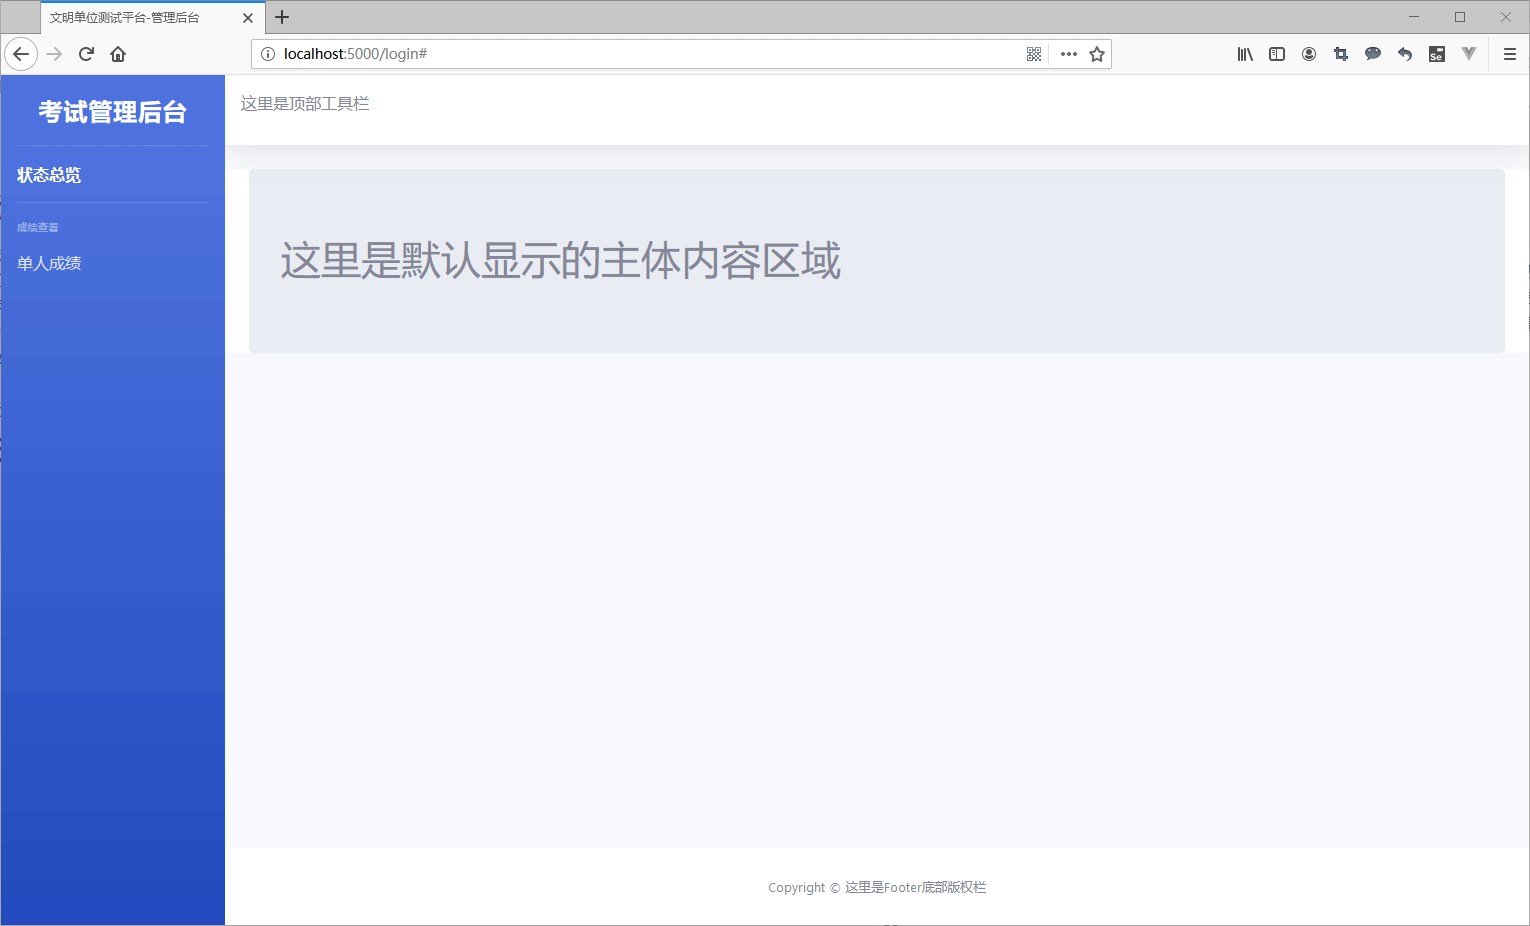Select the screenshot crop tool icon

point(1340,54)
